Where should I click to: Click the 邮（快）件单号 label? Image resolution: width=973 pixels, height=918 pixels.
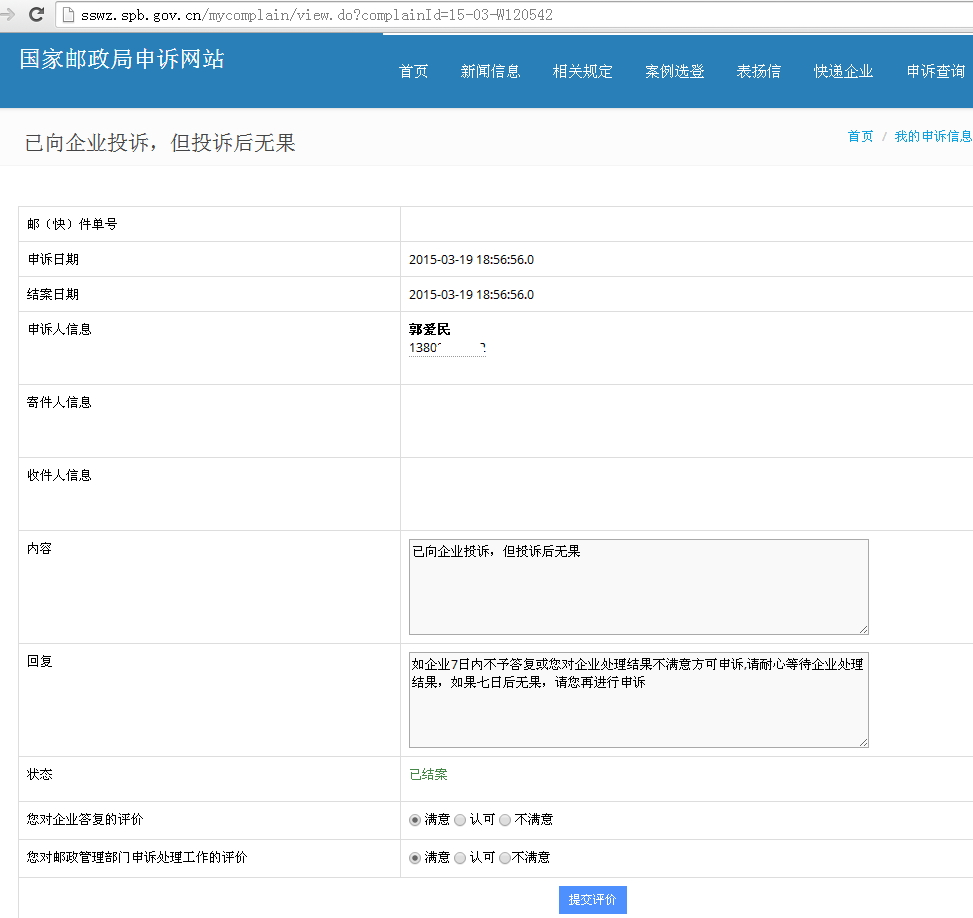click(x=72, y=224)
